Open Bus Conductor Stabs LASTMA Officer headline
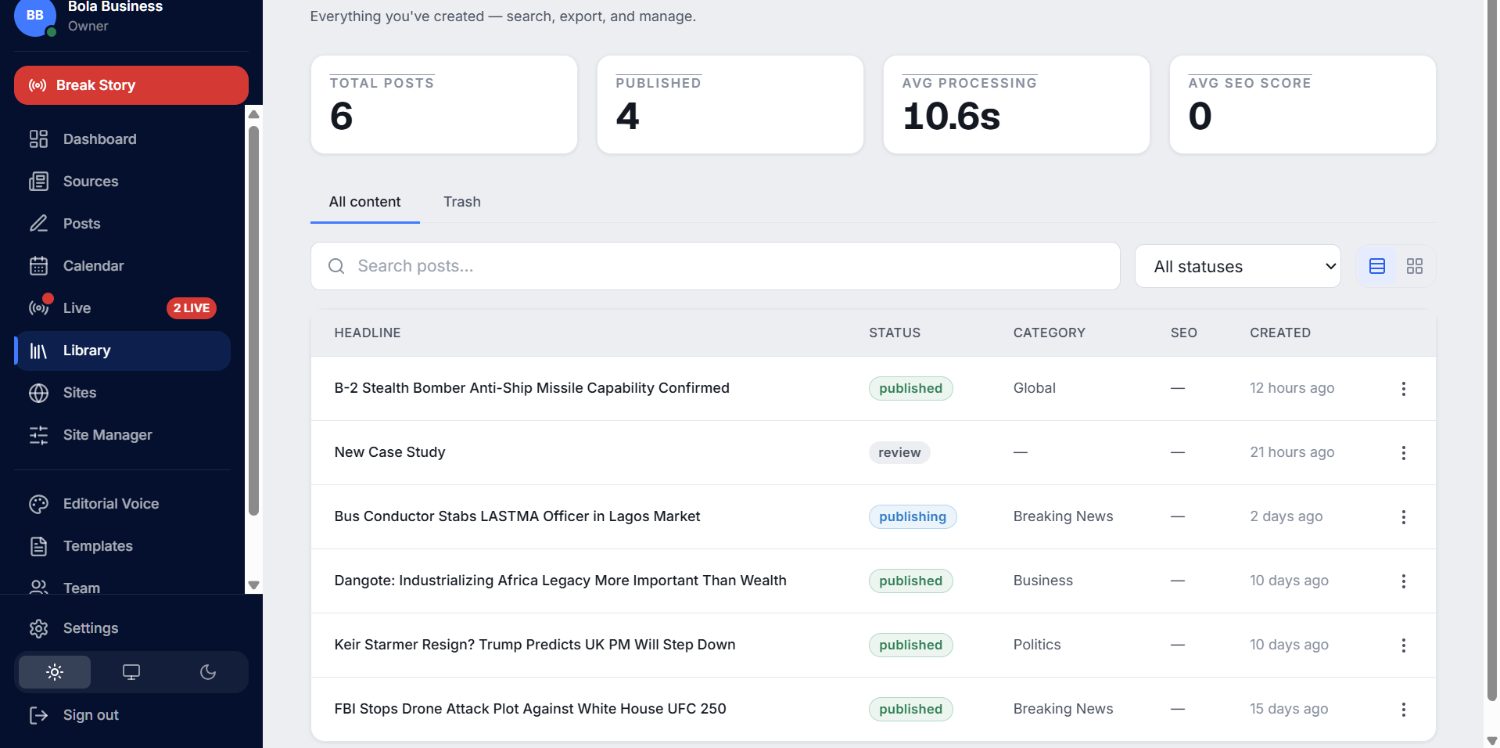The width and height of the screenshot is (1500, 748). pyautogui.click(x=517, y=516)
